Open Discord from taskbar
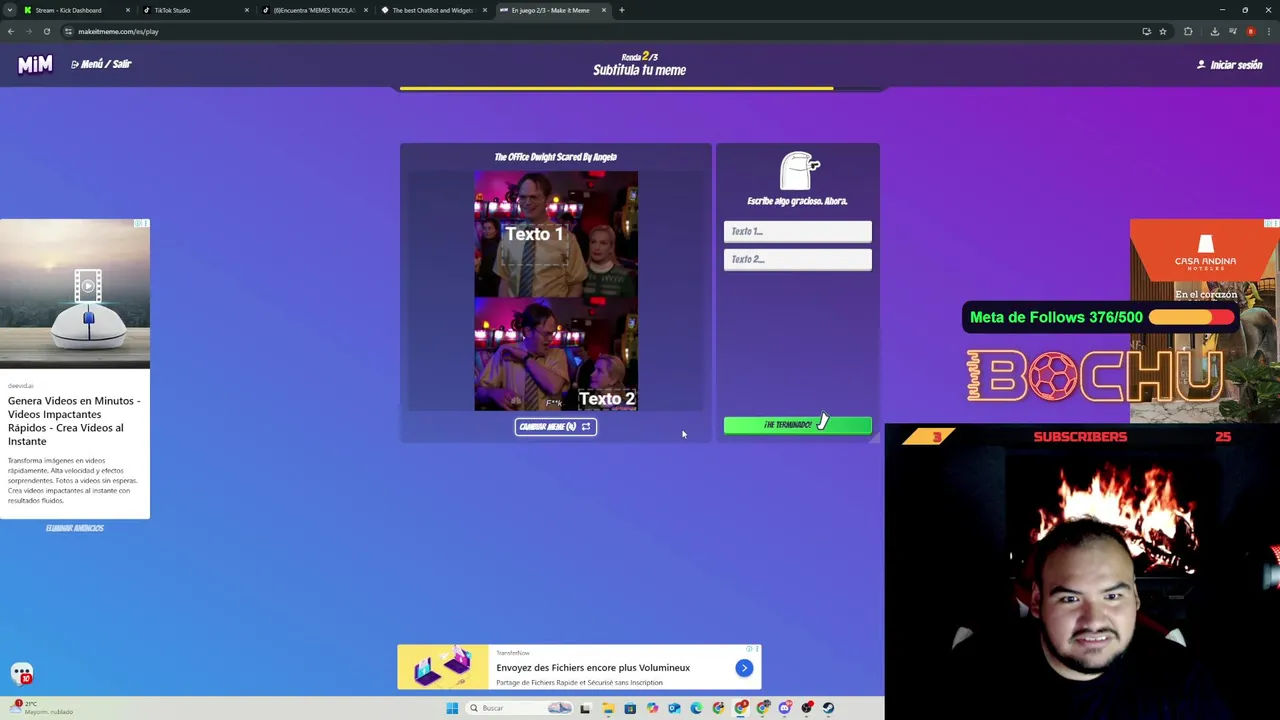1280x720 pixels. point(785,708)
